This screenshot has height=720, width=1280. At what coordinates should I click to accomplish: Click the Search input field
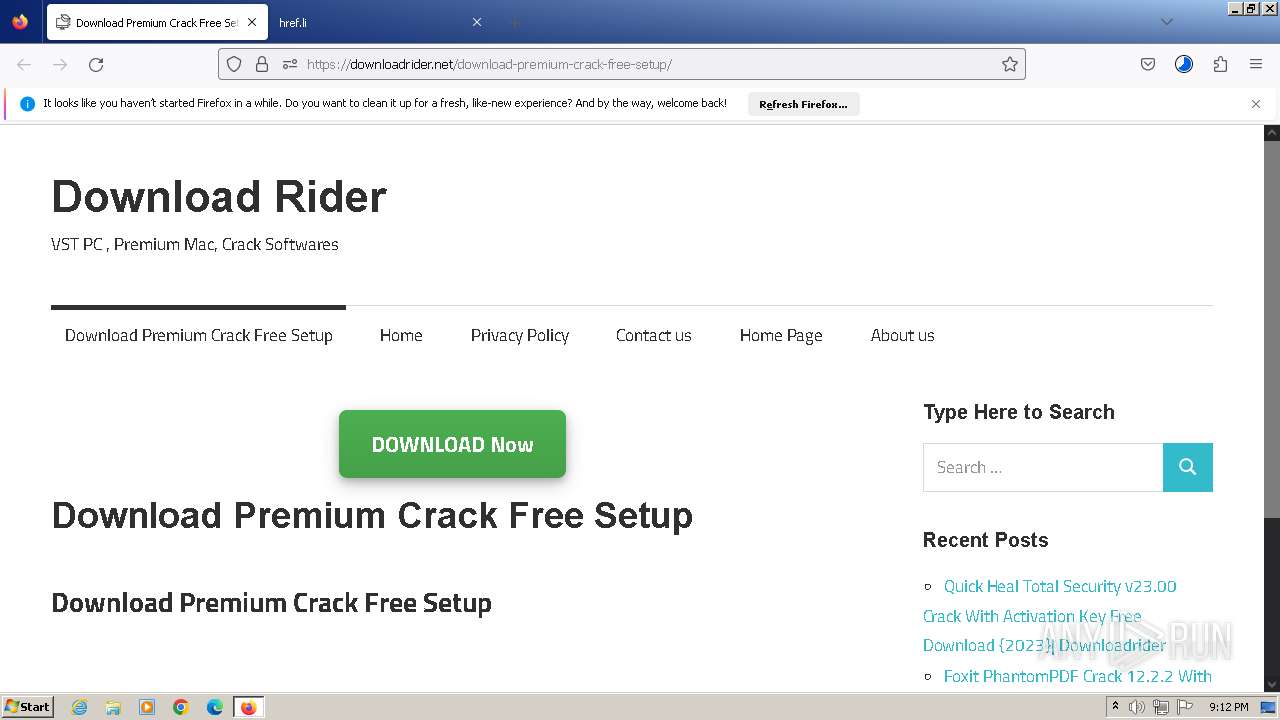point(1043,467)
